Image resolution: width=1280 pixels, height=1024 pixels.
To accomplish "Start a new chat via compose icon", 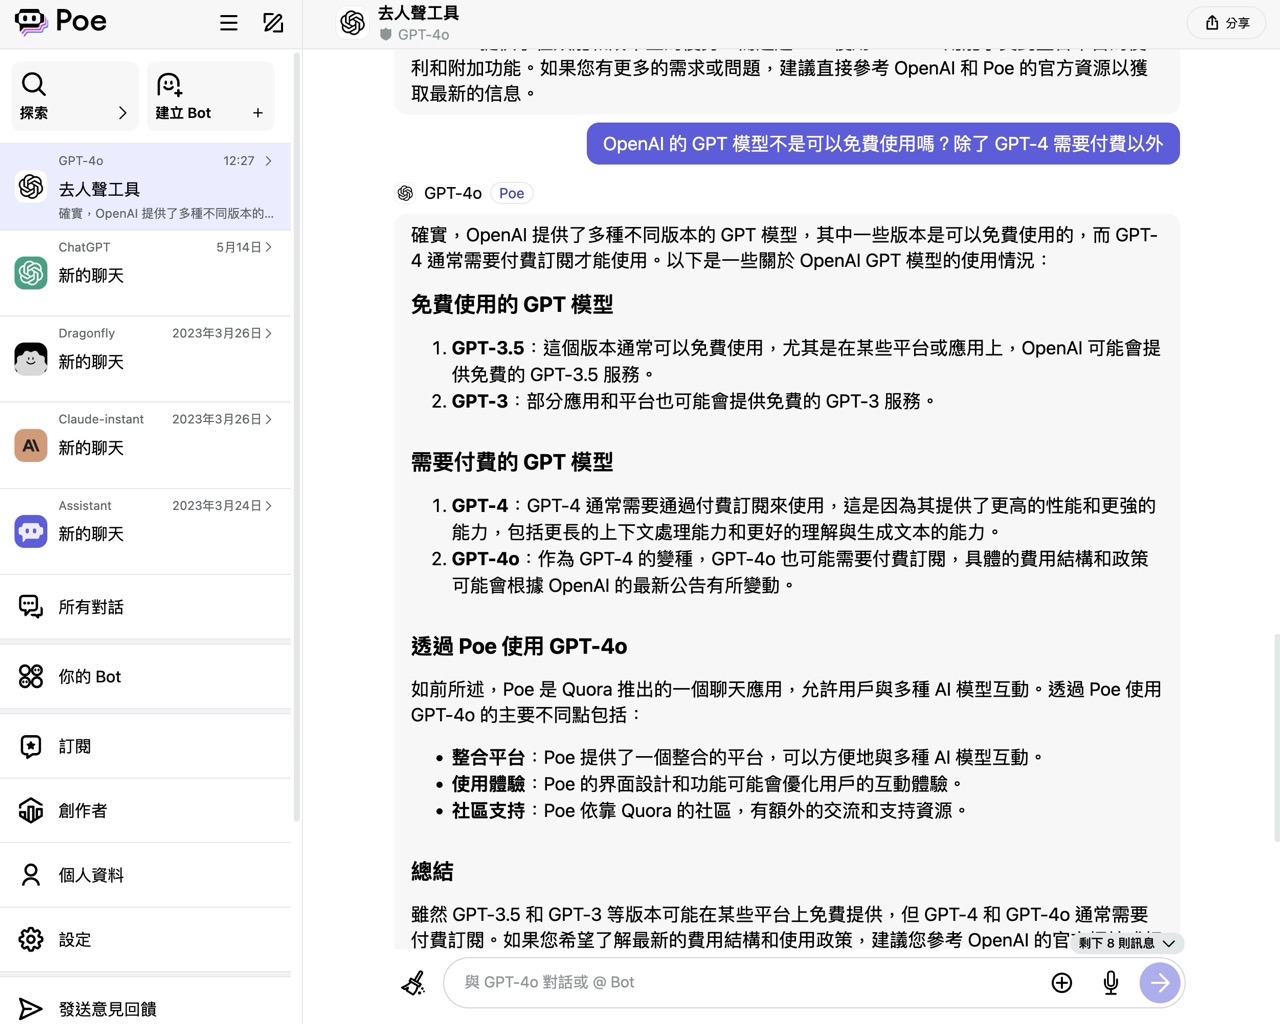I will pyautogui.click(x=273, y=22).
